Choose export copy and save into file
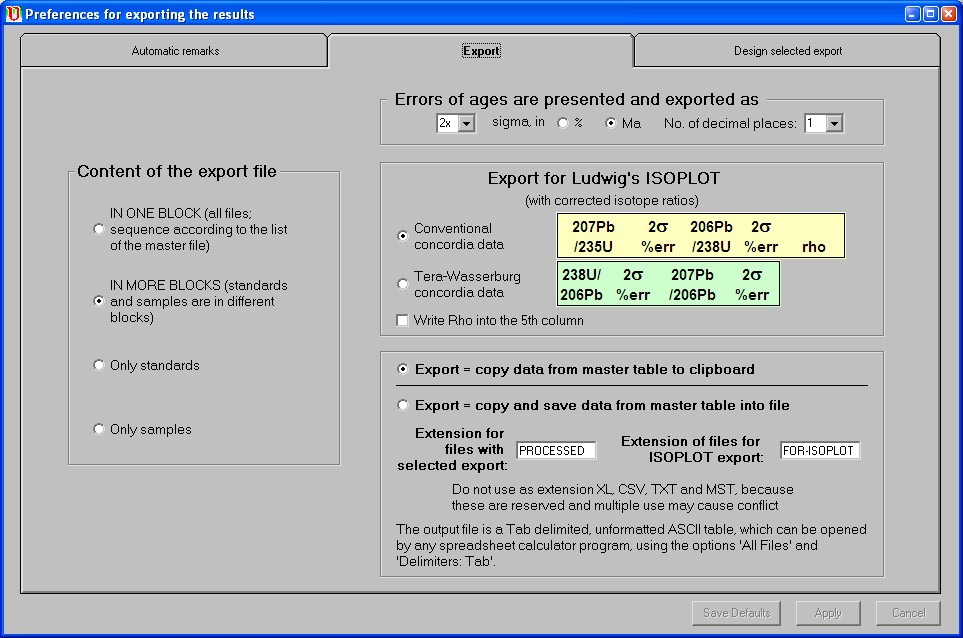Screen dimensions: 963x638 tap(402, 405)
